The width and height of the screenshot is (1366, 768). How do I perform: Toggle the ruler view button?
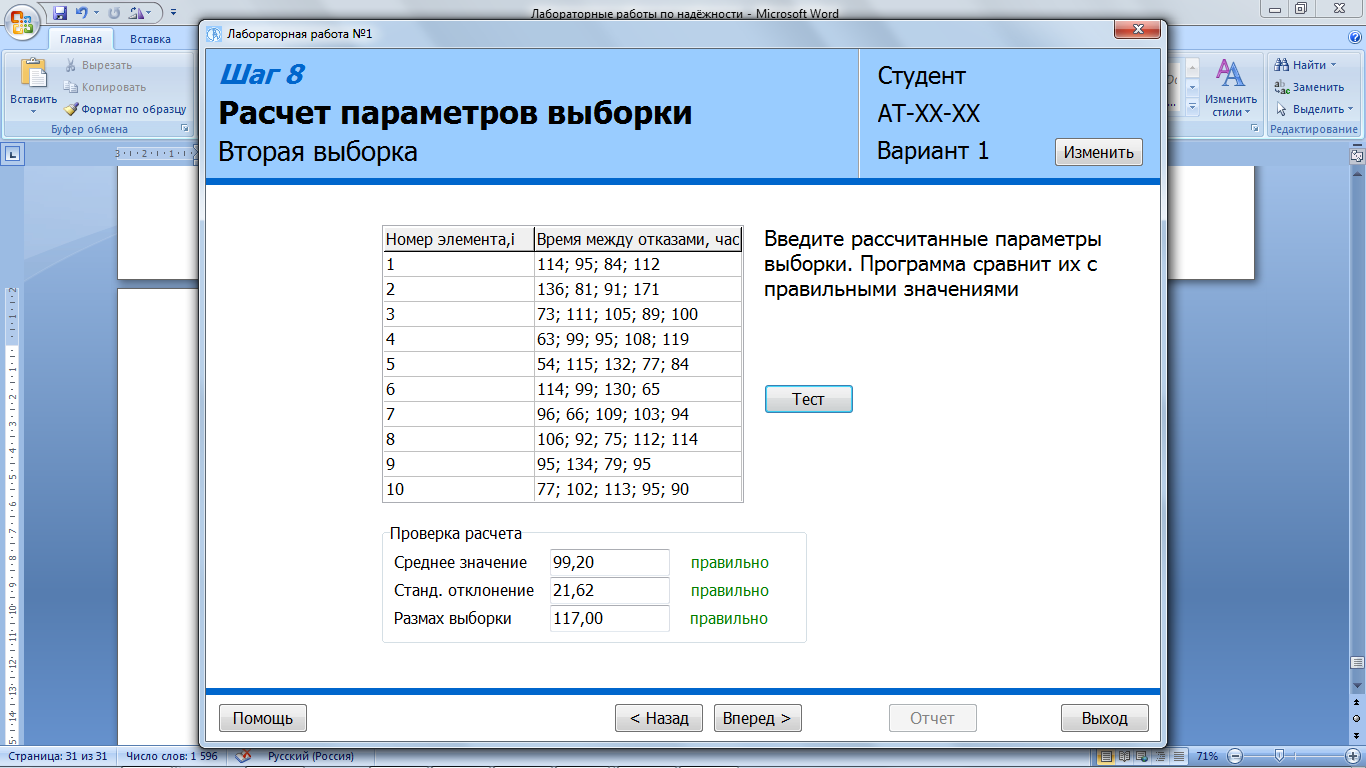pyautogui.click(x=1356, y=156)
